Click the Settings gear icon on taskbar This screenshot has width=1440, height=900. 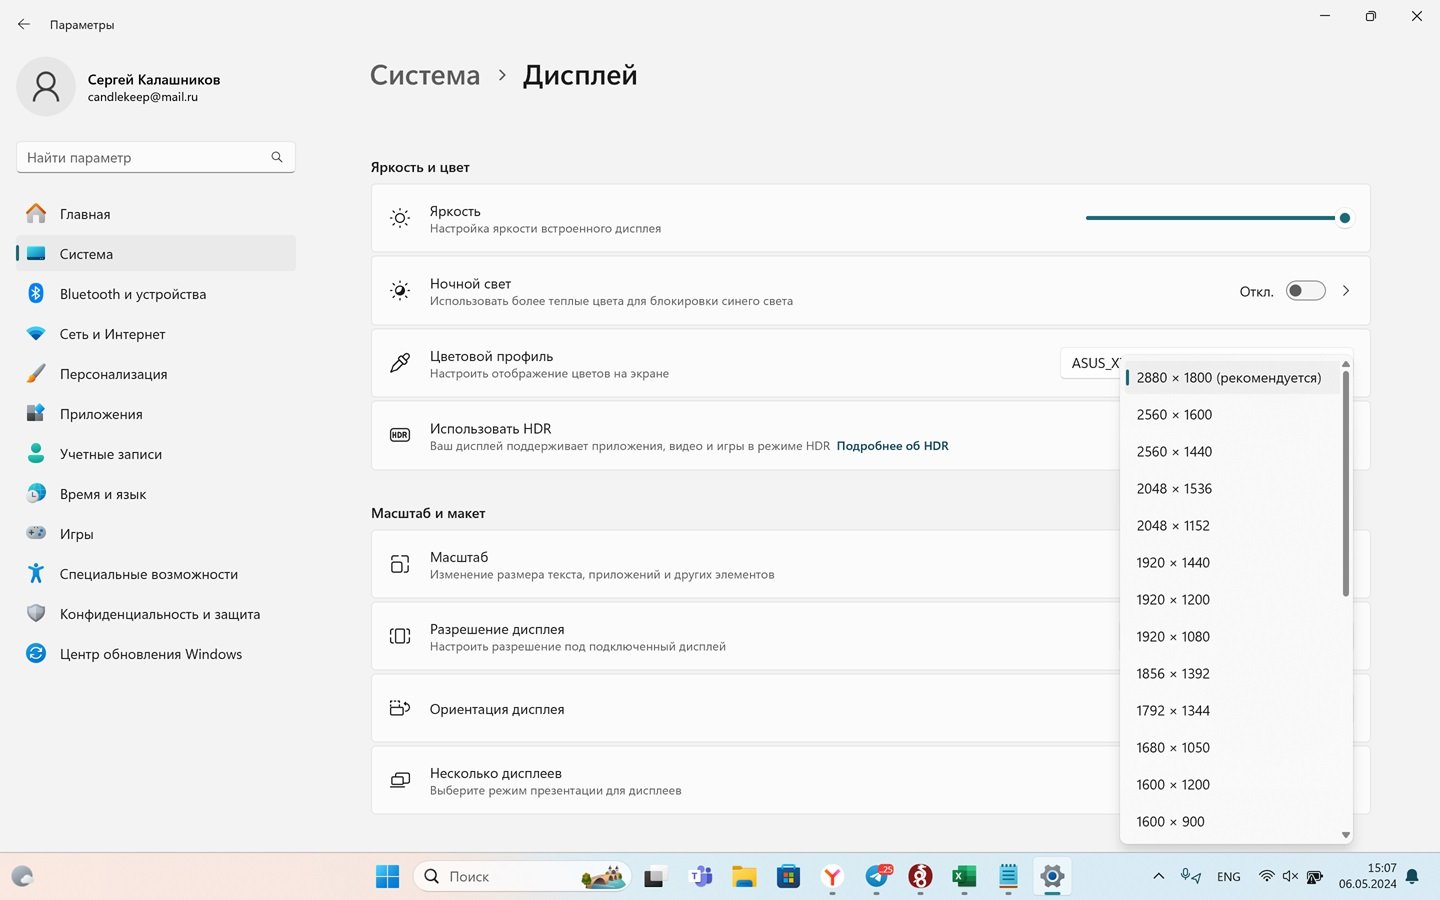tap(1052, 877)
